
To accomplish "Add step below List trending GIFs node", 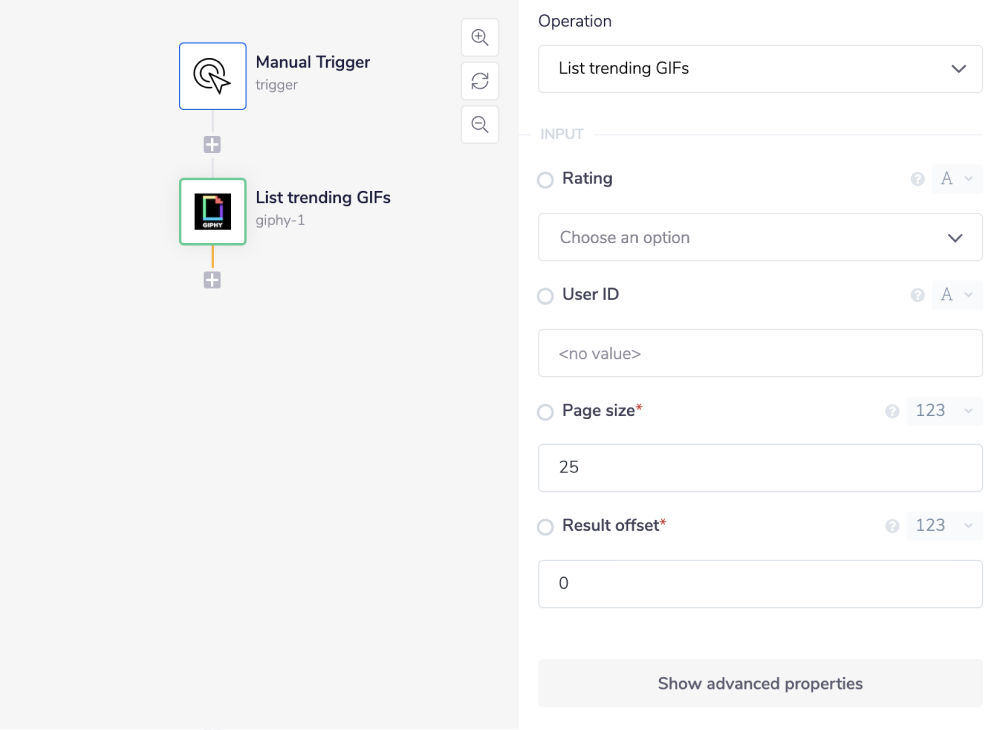I will coord(212,280).
